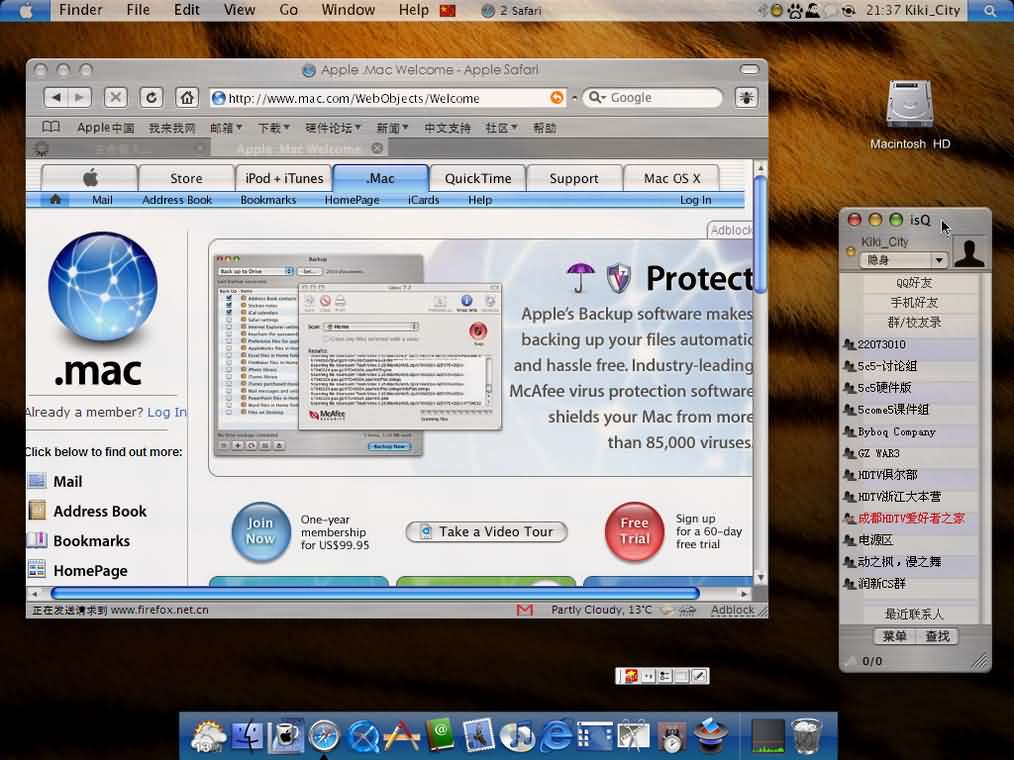The height and width of the screenshot is (760, 1014).
Task: Click the 查找 button in isQ
Action: (x=937, y=636)
